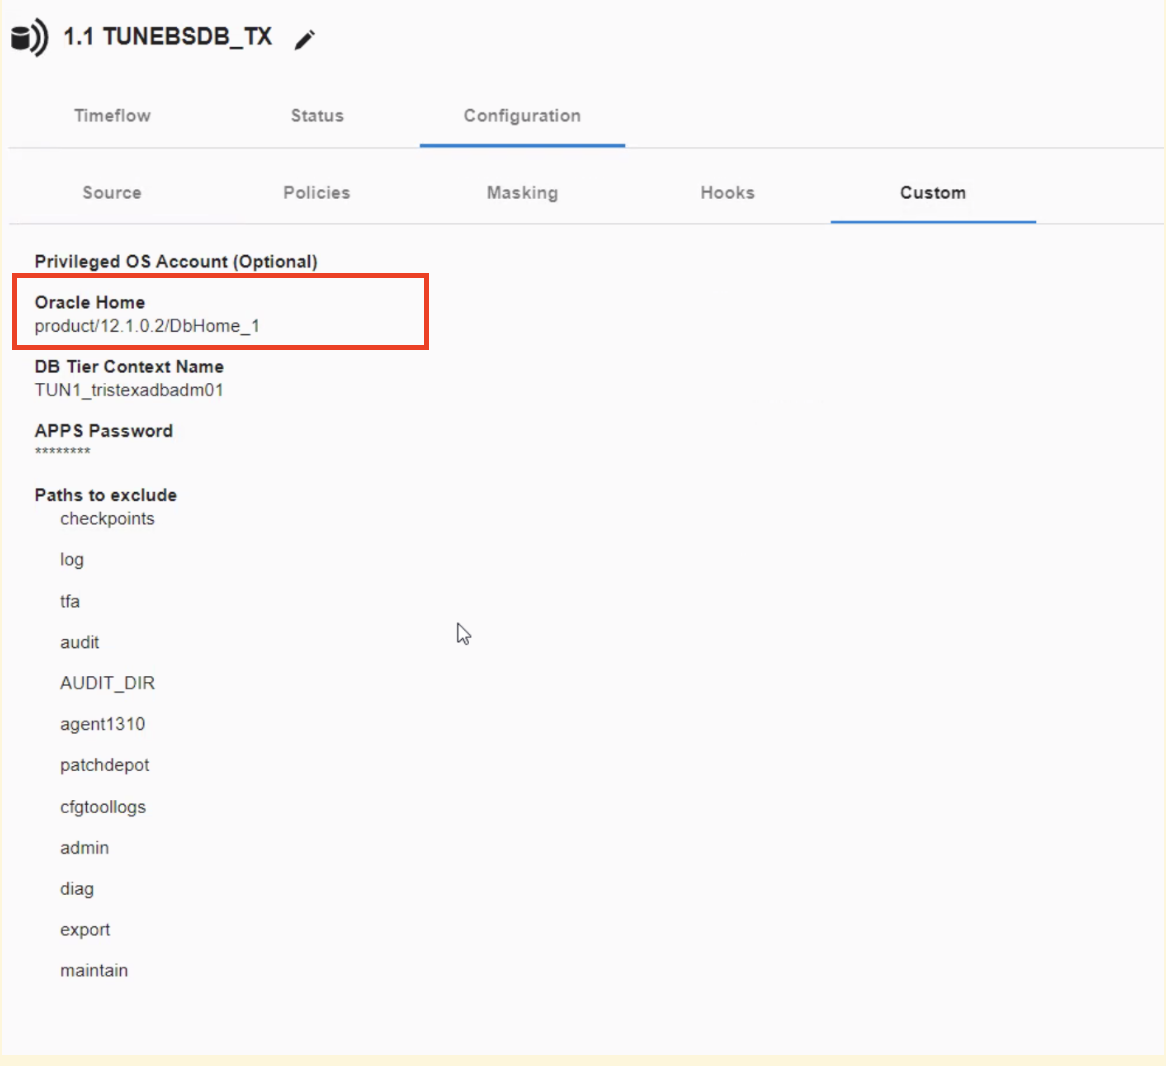Open the Timeflow tab
Screen dimensions: 1166x1066
(x=112, y=116)
